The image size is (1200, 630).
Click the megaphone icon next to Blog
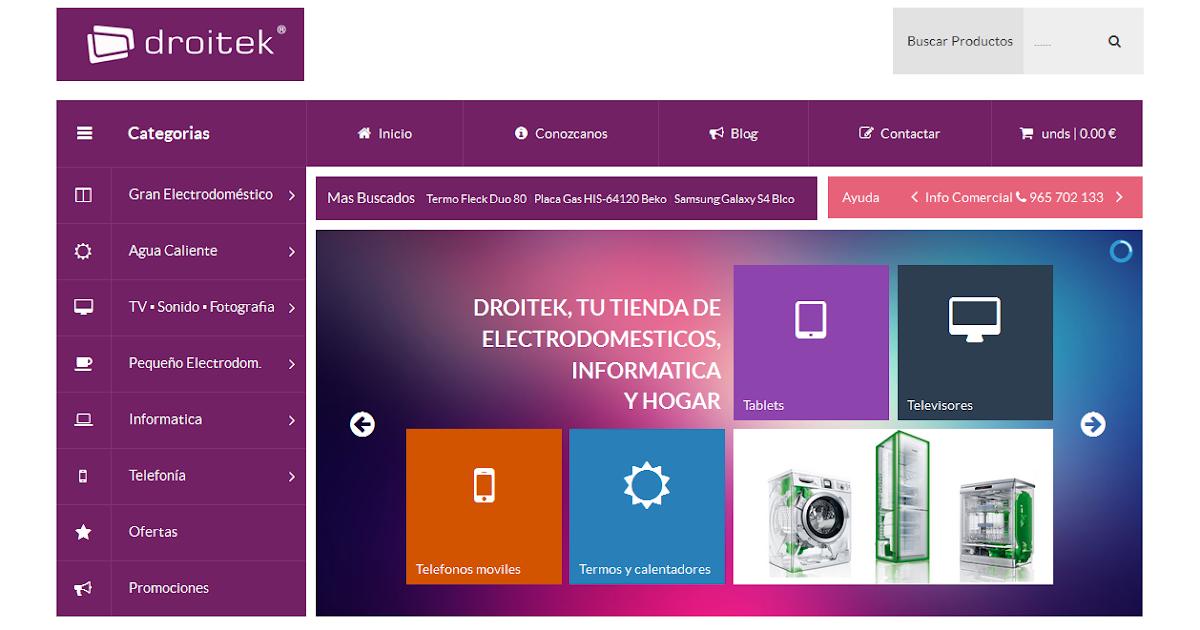[x=716, y=133]
